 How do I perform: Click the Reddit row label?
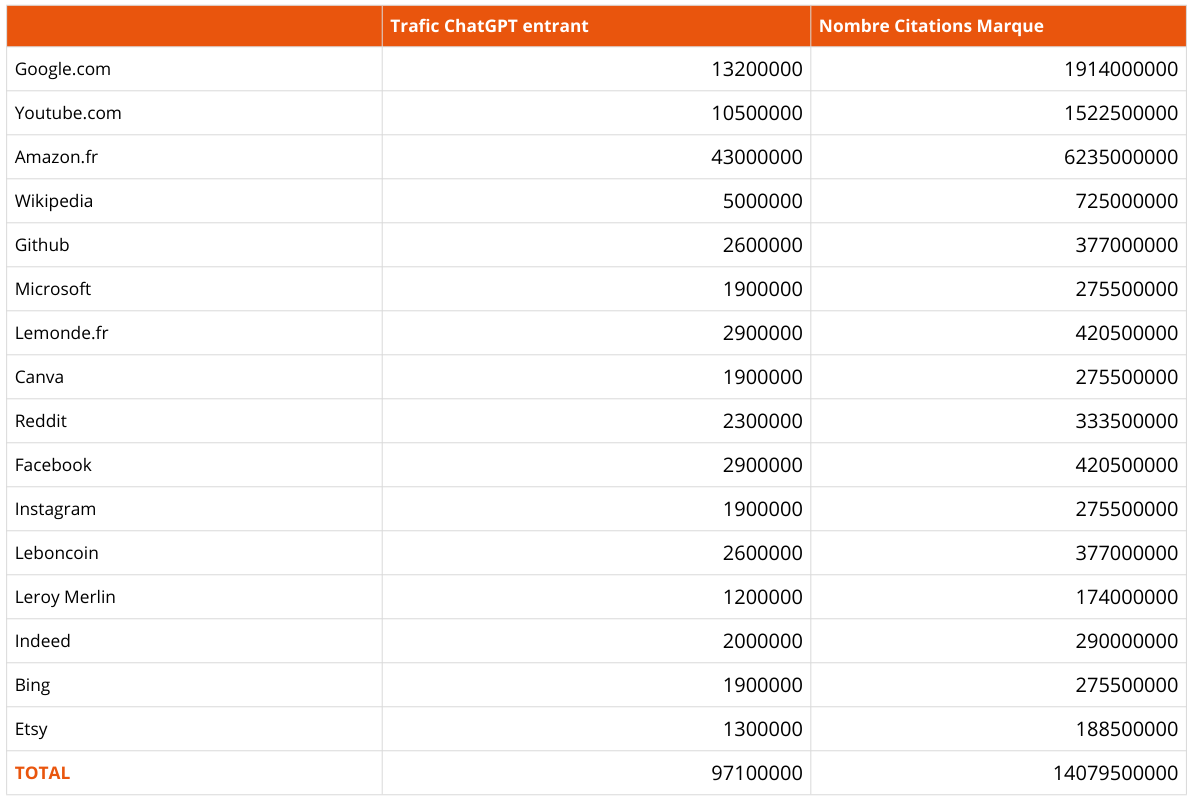pos(41,421)
